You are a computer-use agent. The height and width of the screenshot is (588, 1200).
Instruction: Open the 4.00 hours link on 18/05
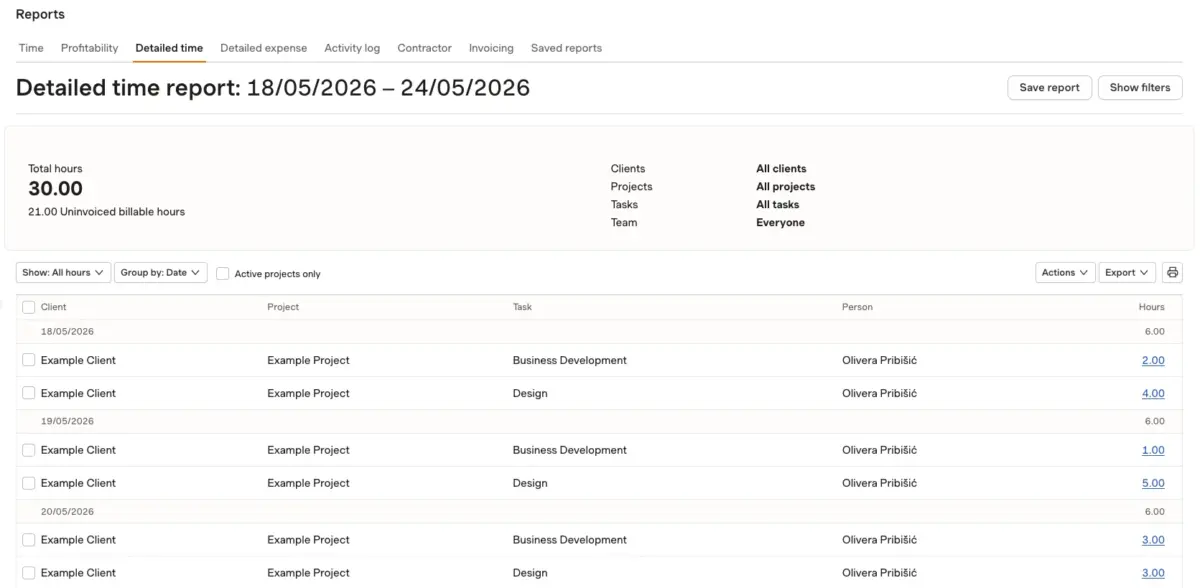1153,393
